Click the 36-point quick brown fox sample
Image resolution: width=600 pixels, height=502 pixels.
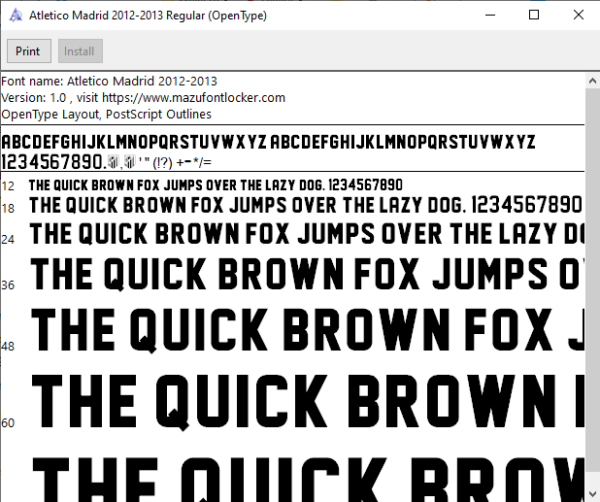click(x=307, y=274)
